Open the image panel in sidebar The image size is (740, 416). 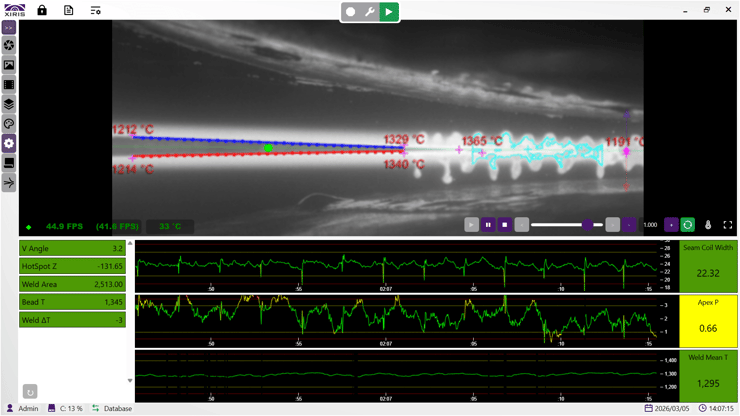tap(9, 65)
